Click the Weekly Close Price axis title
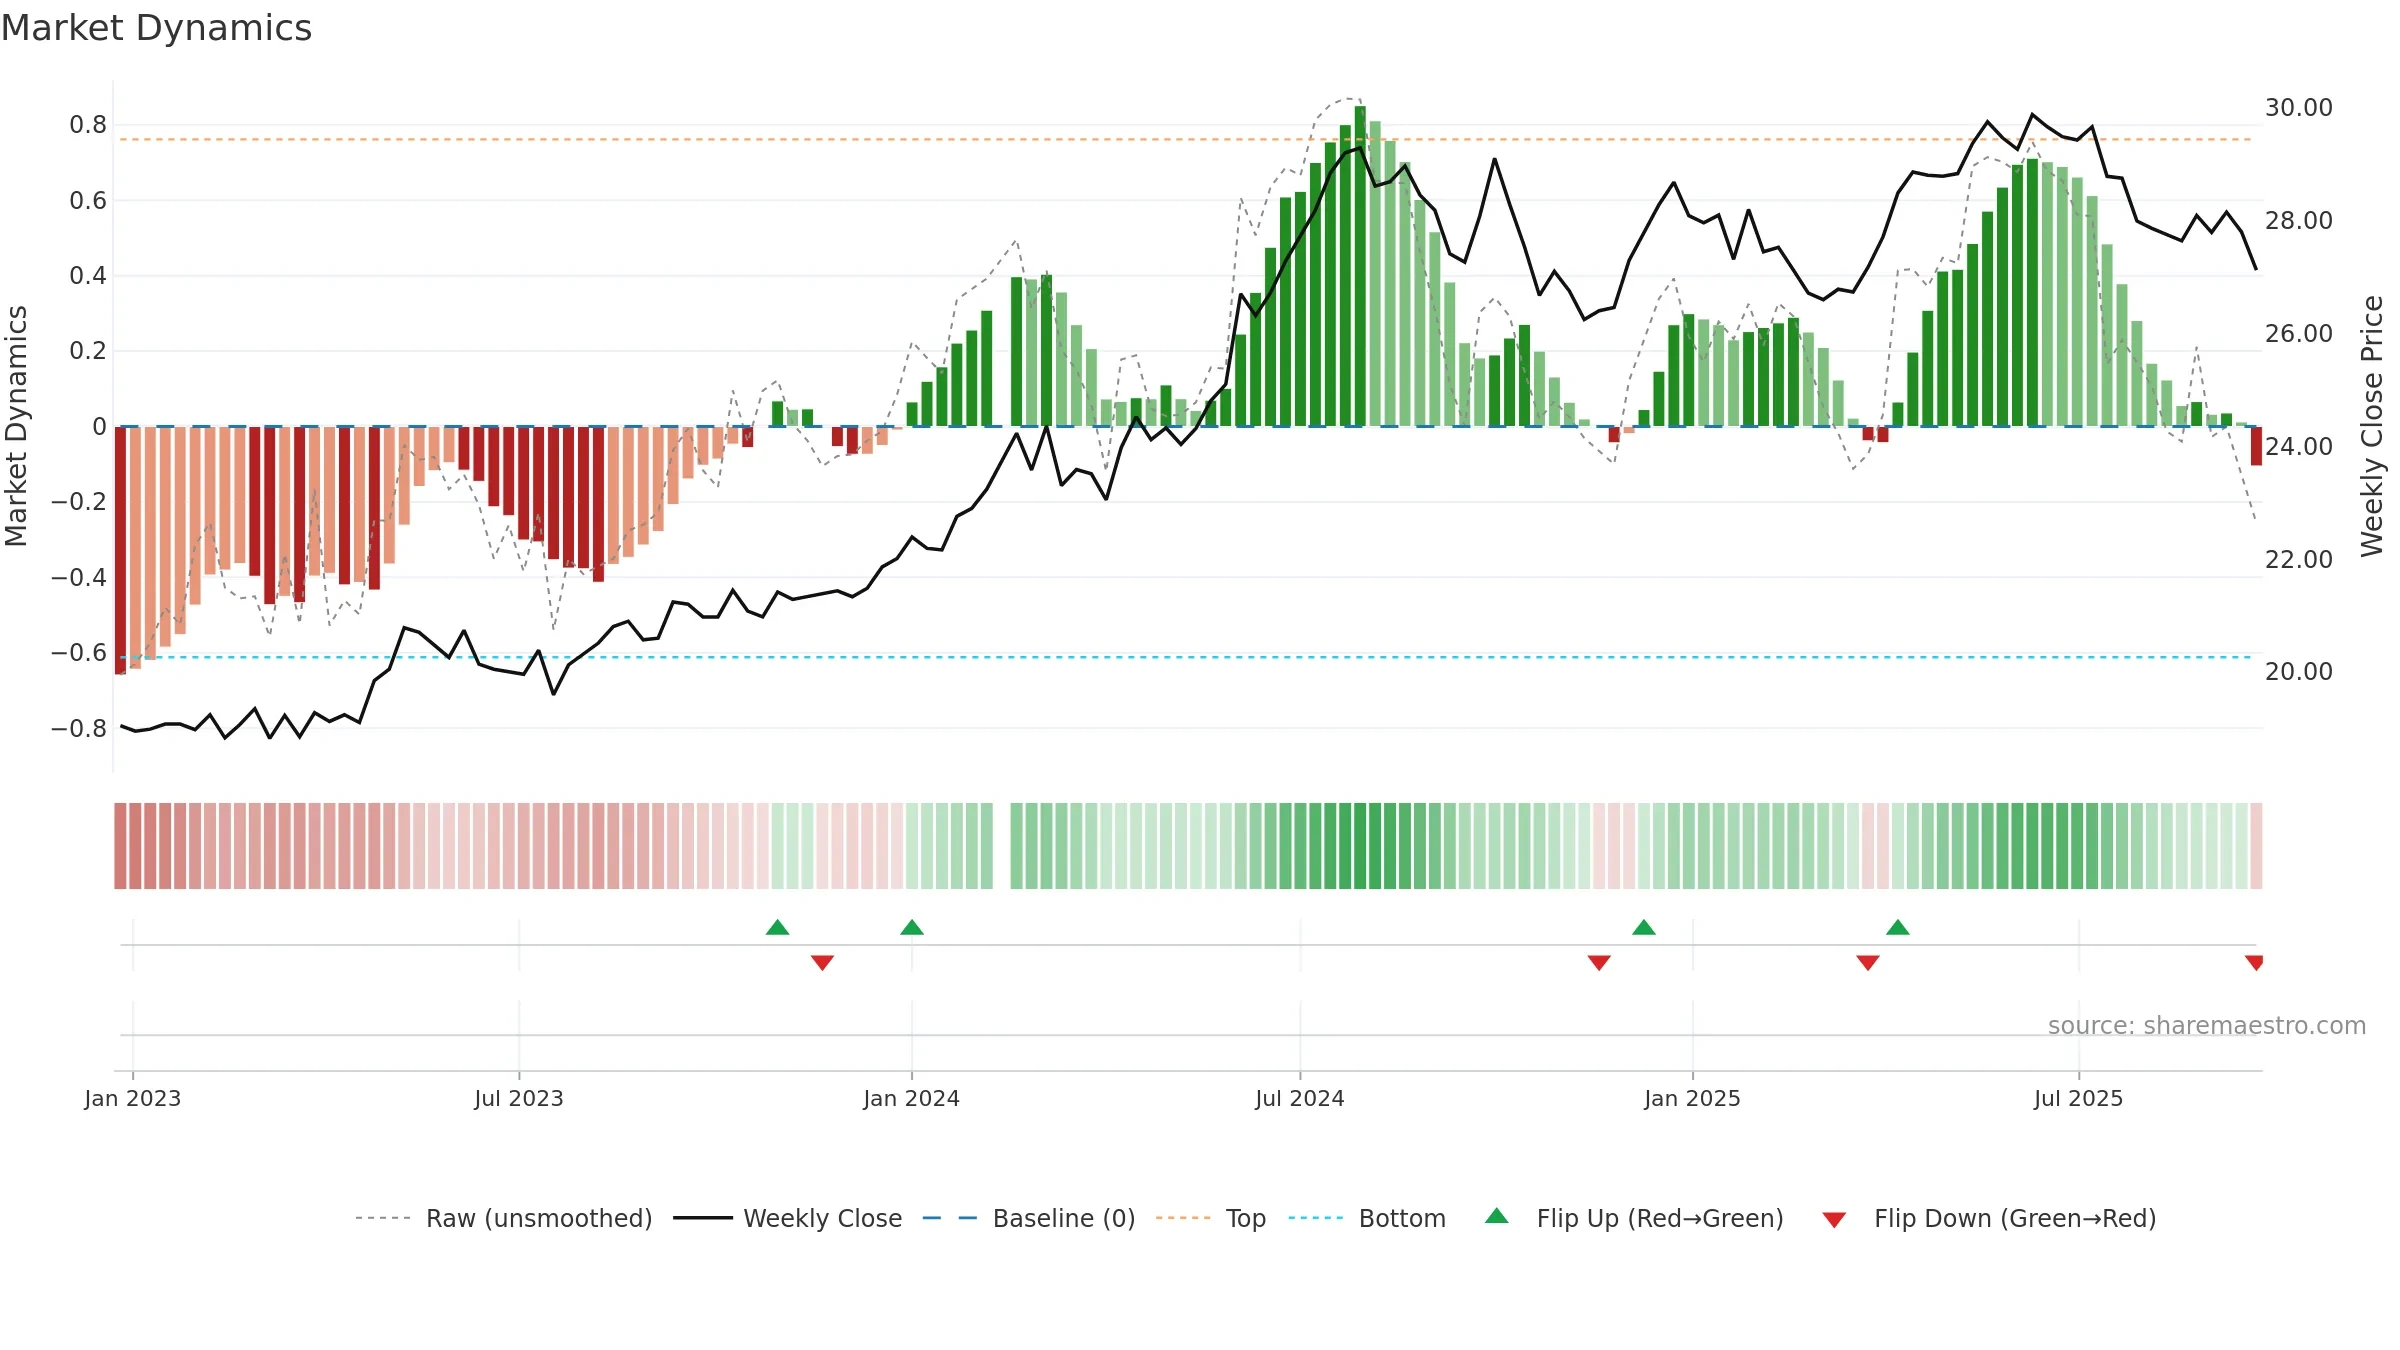Viewport: 2400px width, 1350px height. [2372, 426]
